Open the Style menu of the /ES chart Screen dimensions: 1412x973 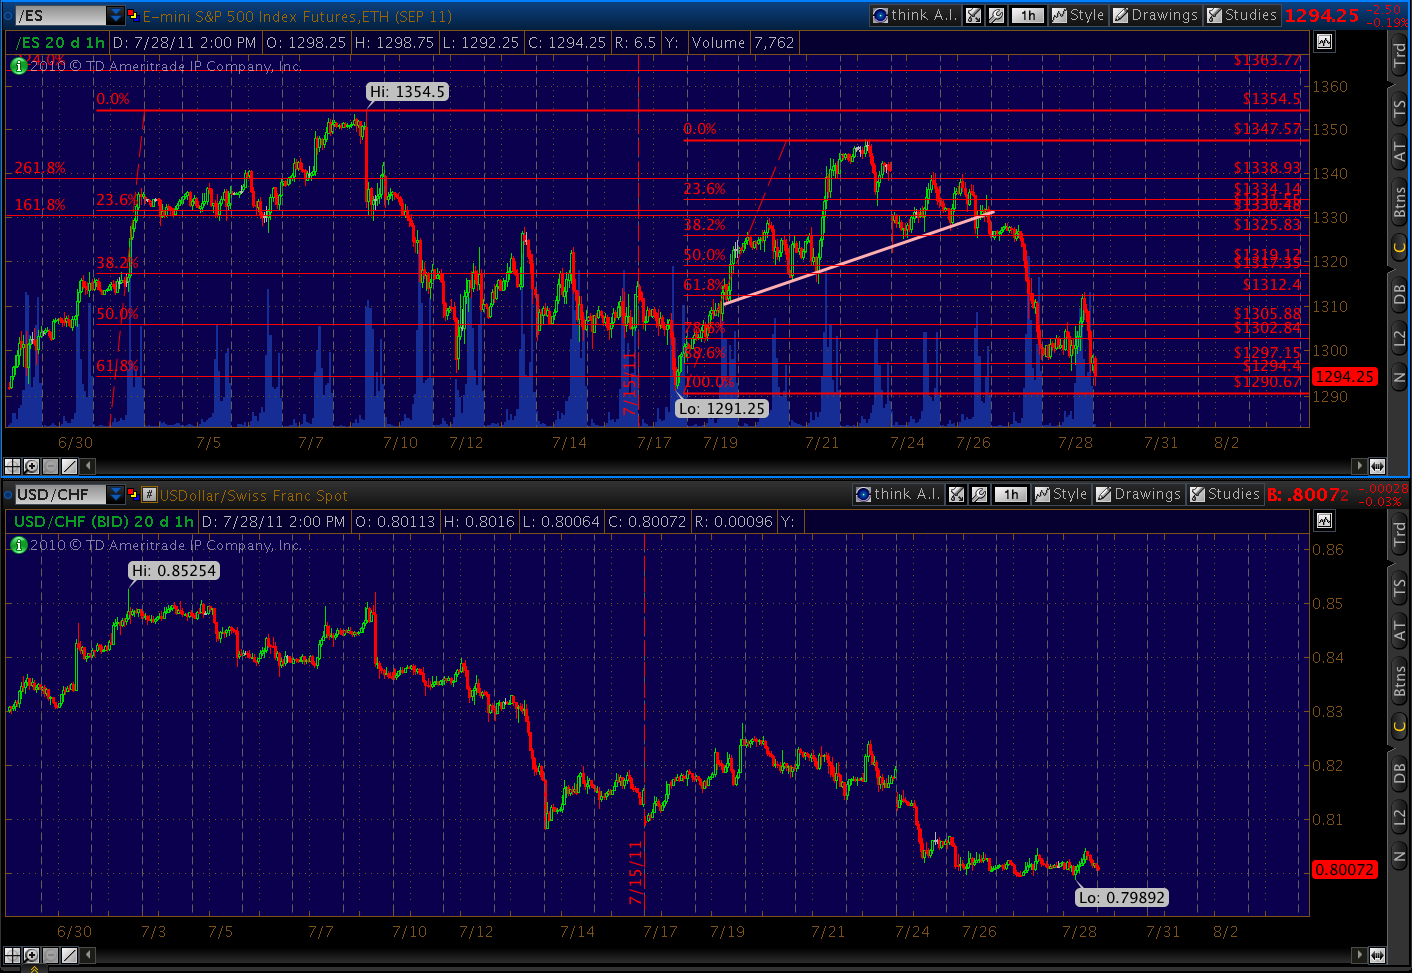(x=1077, y=15)
